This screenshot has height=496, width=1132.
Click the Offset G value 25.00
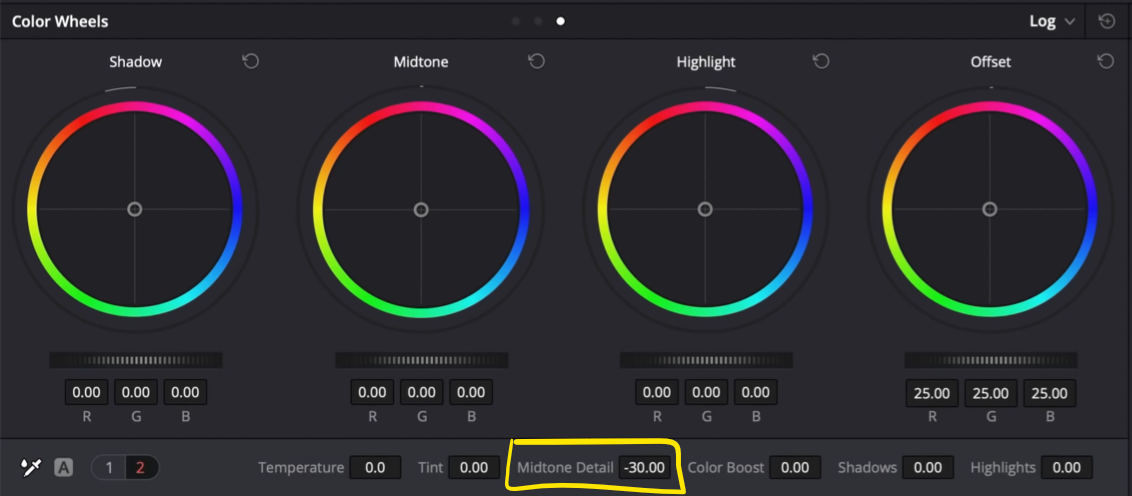point(990,393)
